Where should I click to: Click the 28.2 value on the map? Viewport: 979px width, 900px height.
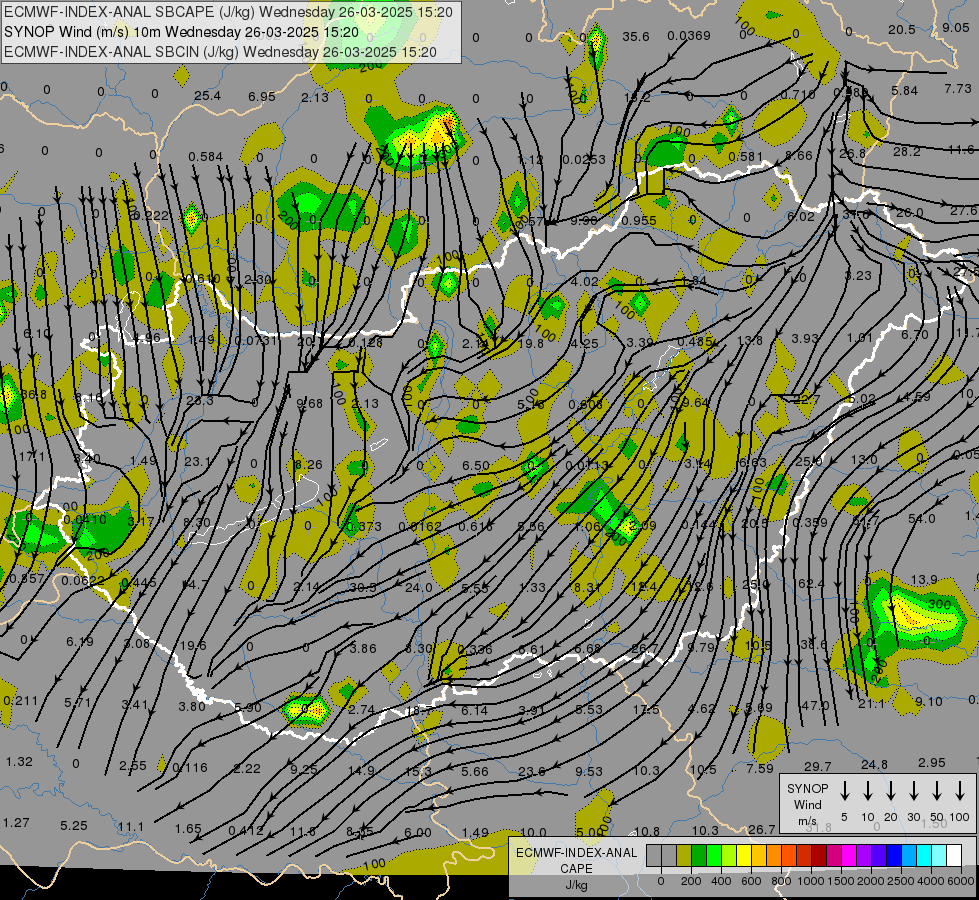click(907, 151)
